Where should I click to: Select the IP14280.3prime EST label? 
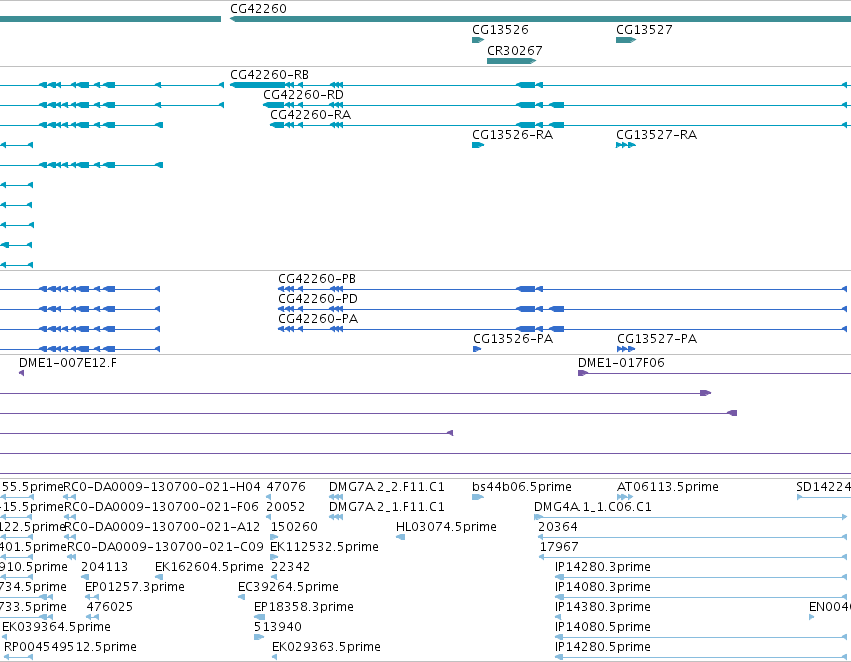602,567
